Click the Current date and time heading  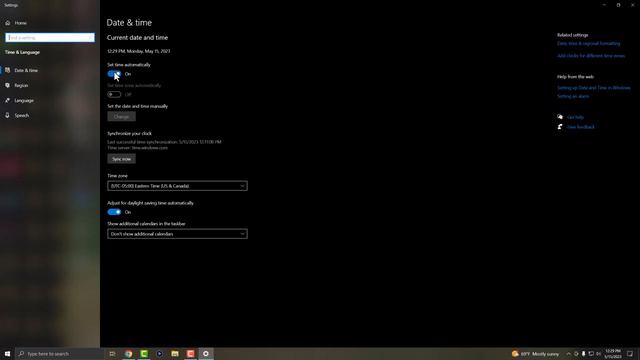138,38
